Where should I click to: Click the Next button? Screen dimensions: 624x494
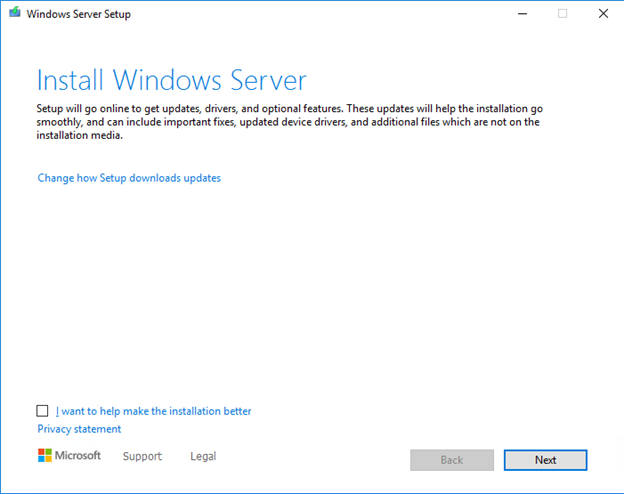point(545,460)
